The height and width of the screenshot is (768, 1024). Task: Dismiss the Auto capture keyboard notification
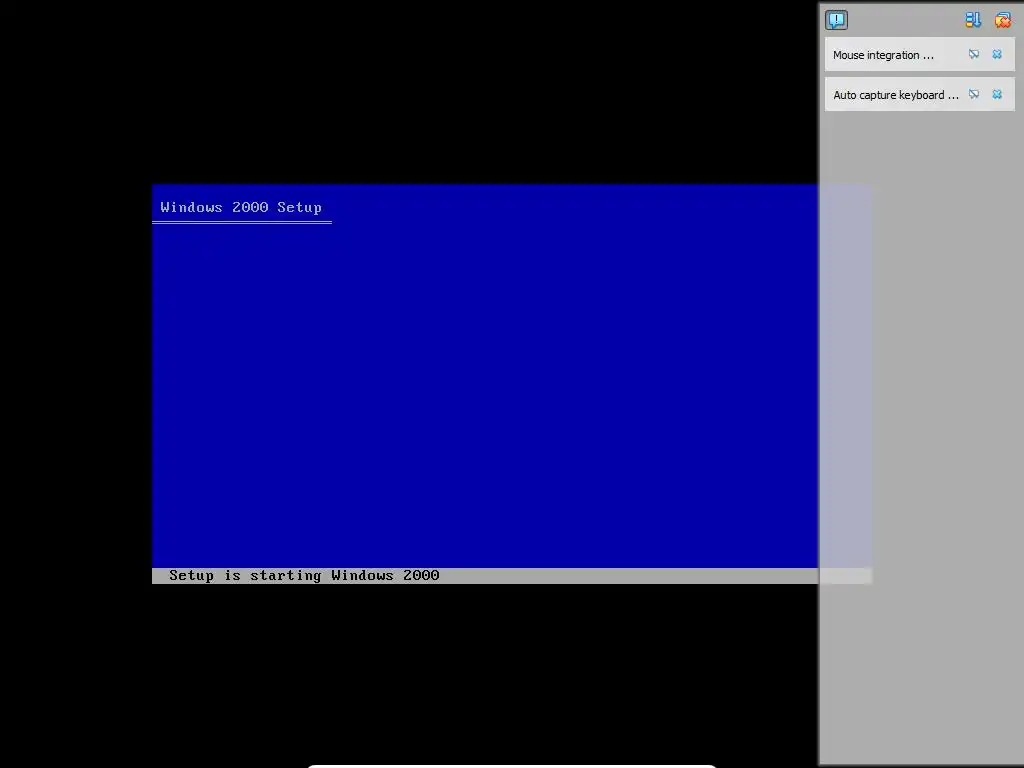(997, 94)
